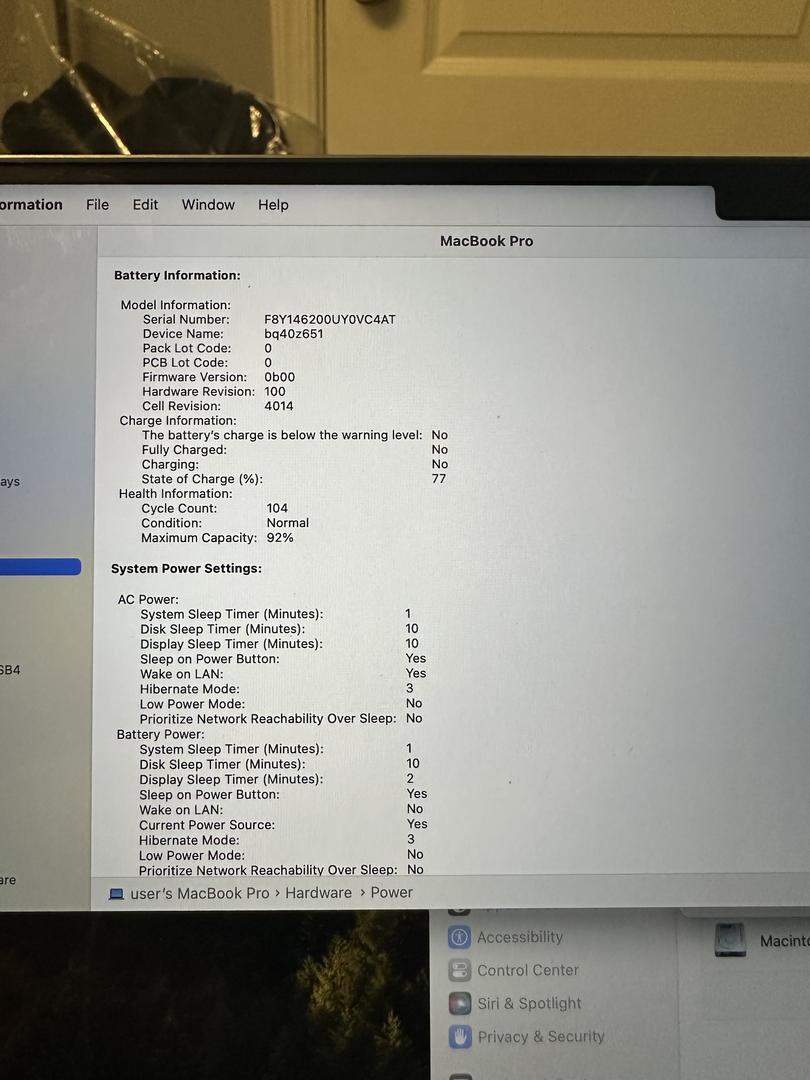Click the 'Current Power Source:' label
The height and width of the screenshot is (1080, 810).
207,825
